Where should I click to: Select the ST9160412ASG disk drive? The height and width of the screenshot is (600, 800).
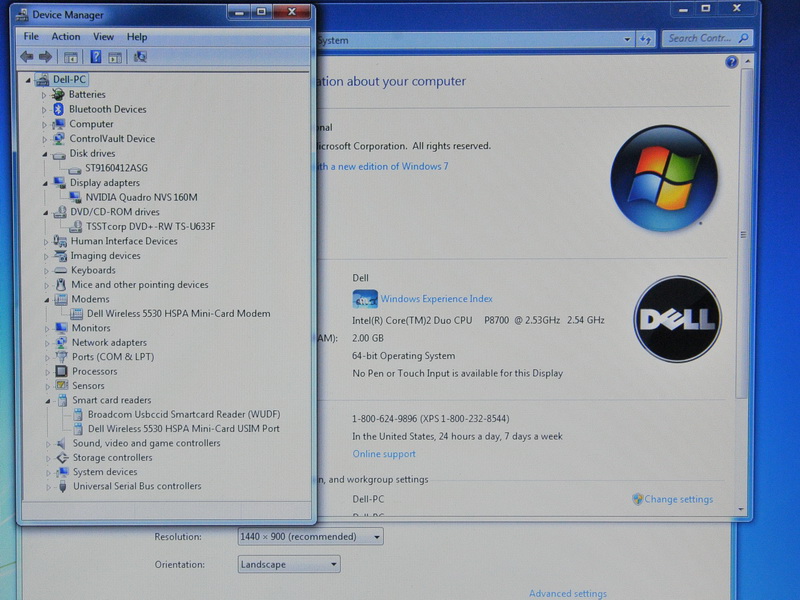click(x=116, y=168)
